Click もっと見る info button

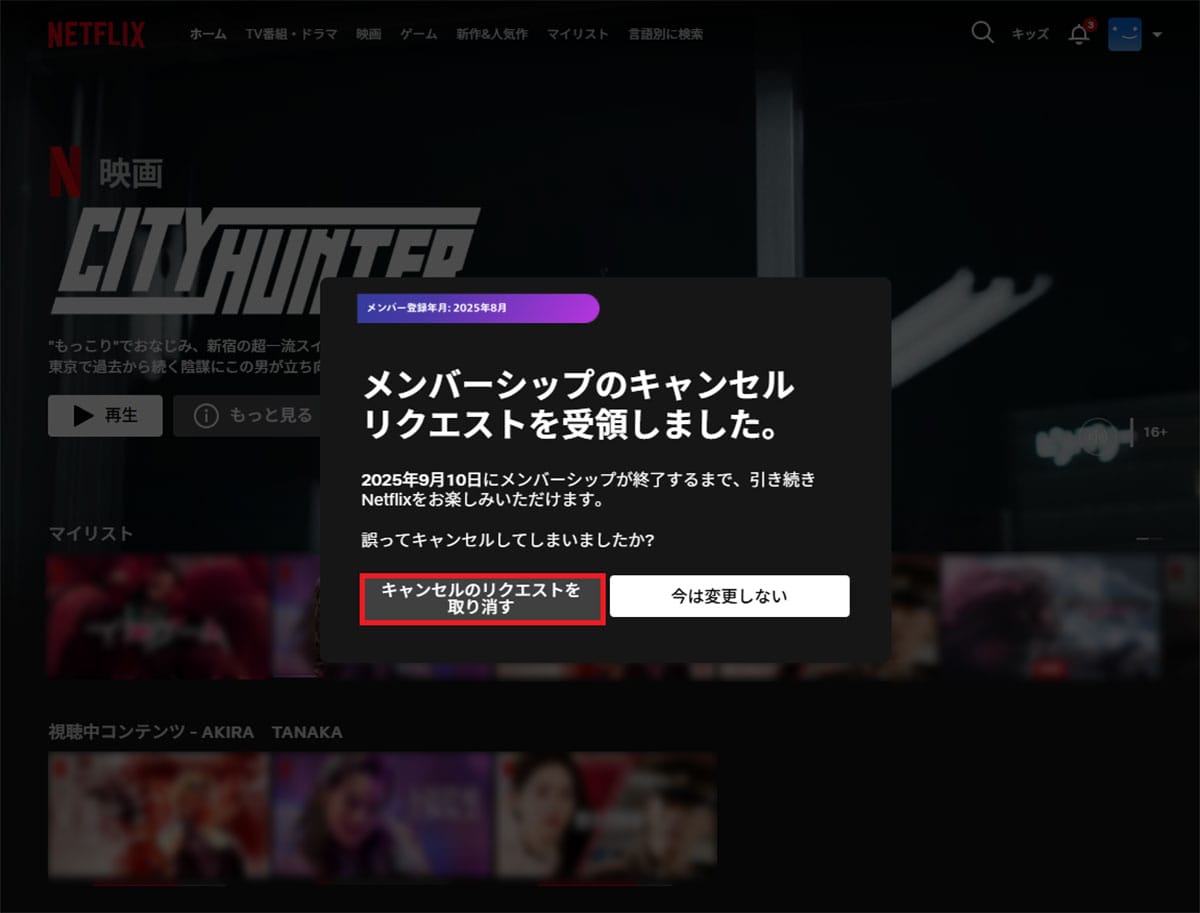tap(248, 415)
